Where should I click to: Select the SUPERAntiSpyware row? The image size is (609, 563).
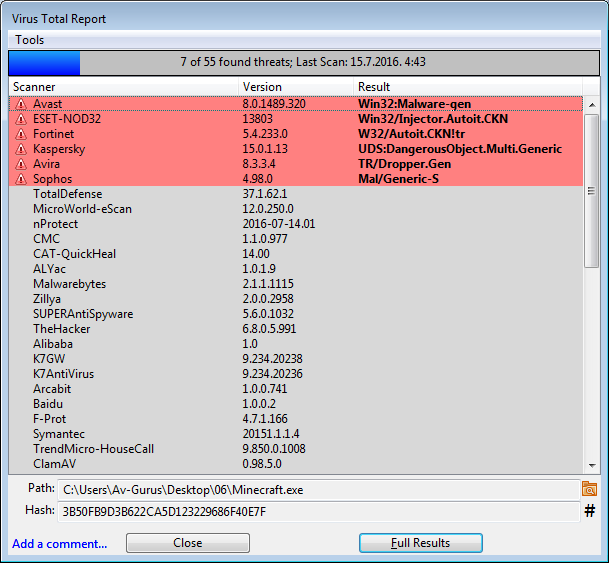pos(296,314)
